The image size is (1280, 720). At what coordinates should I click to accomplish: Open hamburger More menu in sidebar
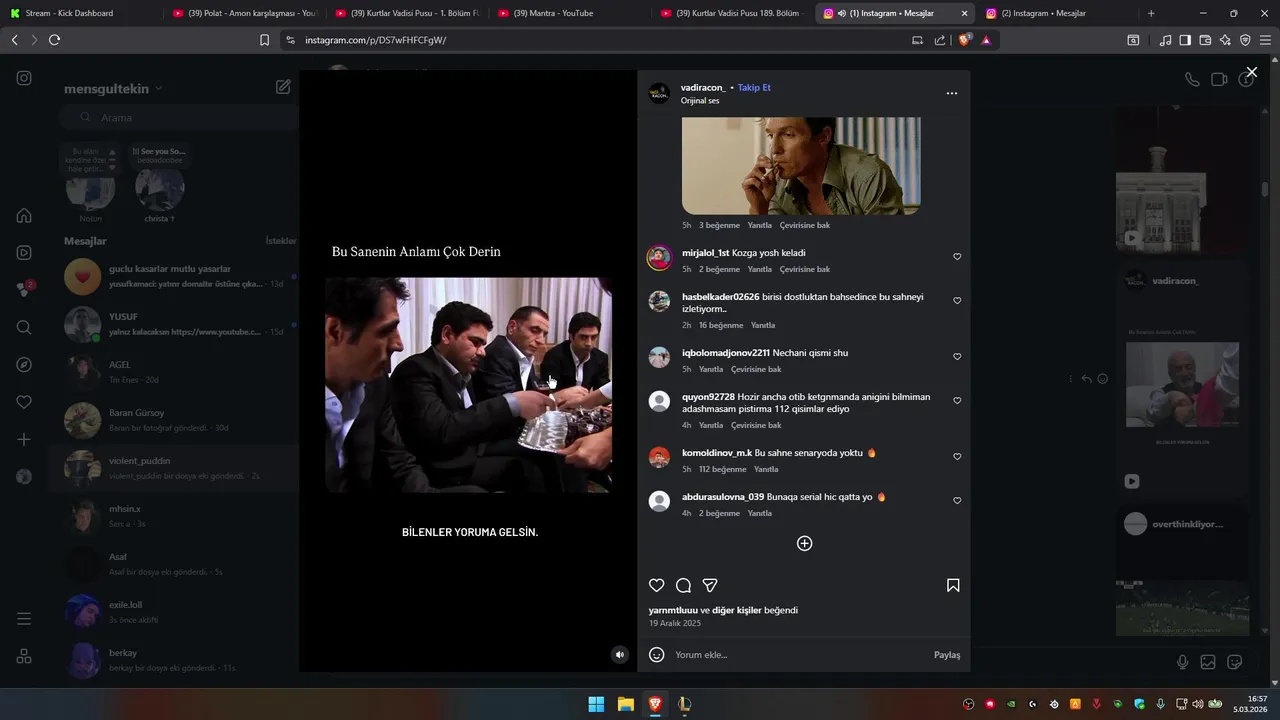tap(24, 619)
